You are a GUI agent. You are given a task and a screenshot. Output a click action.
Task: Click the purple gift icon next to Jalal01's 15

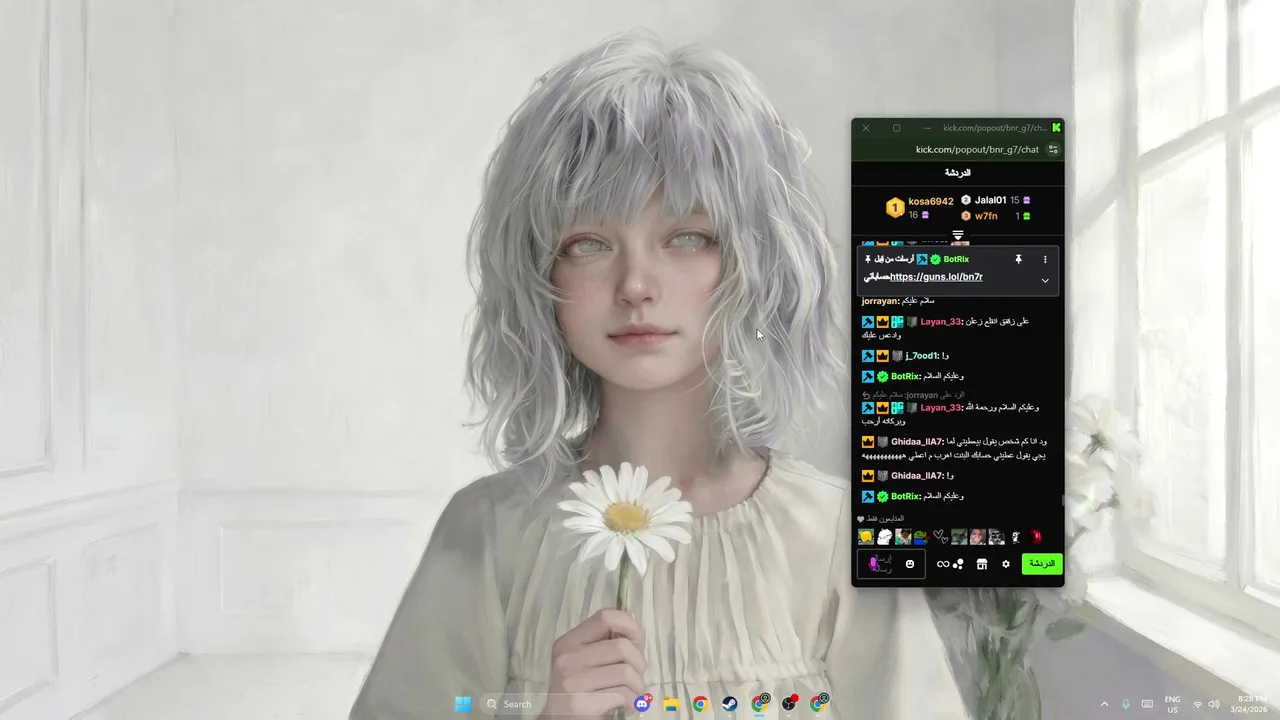click(1026, 200)
